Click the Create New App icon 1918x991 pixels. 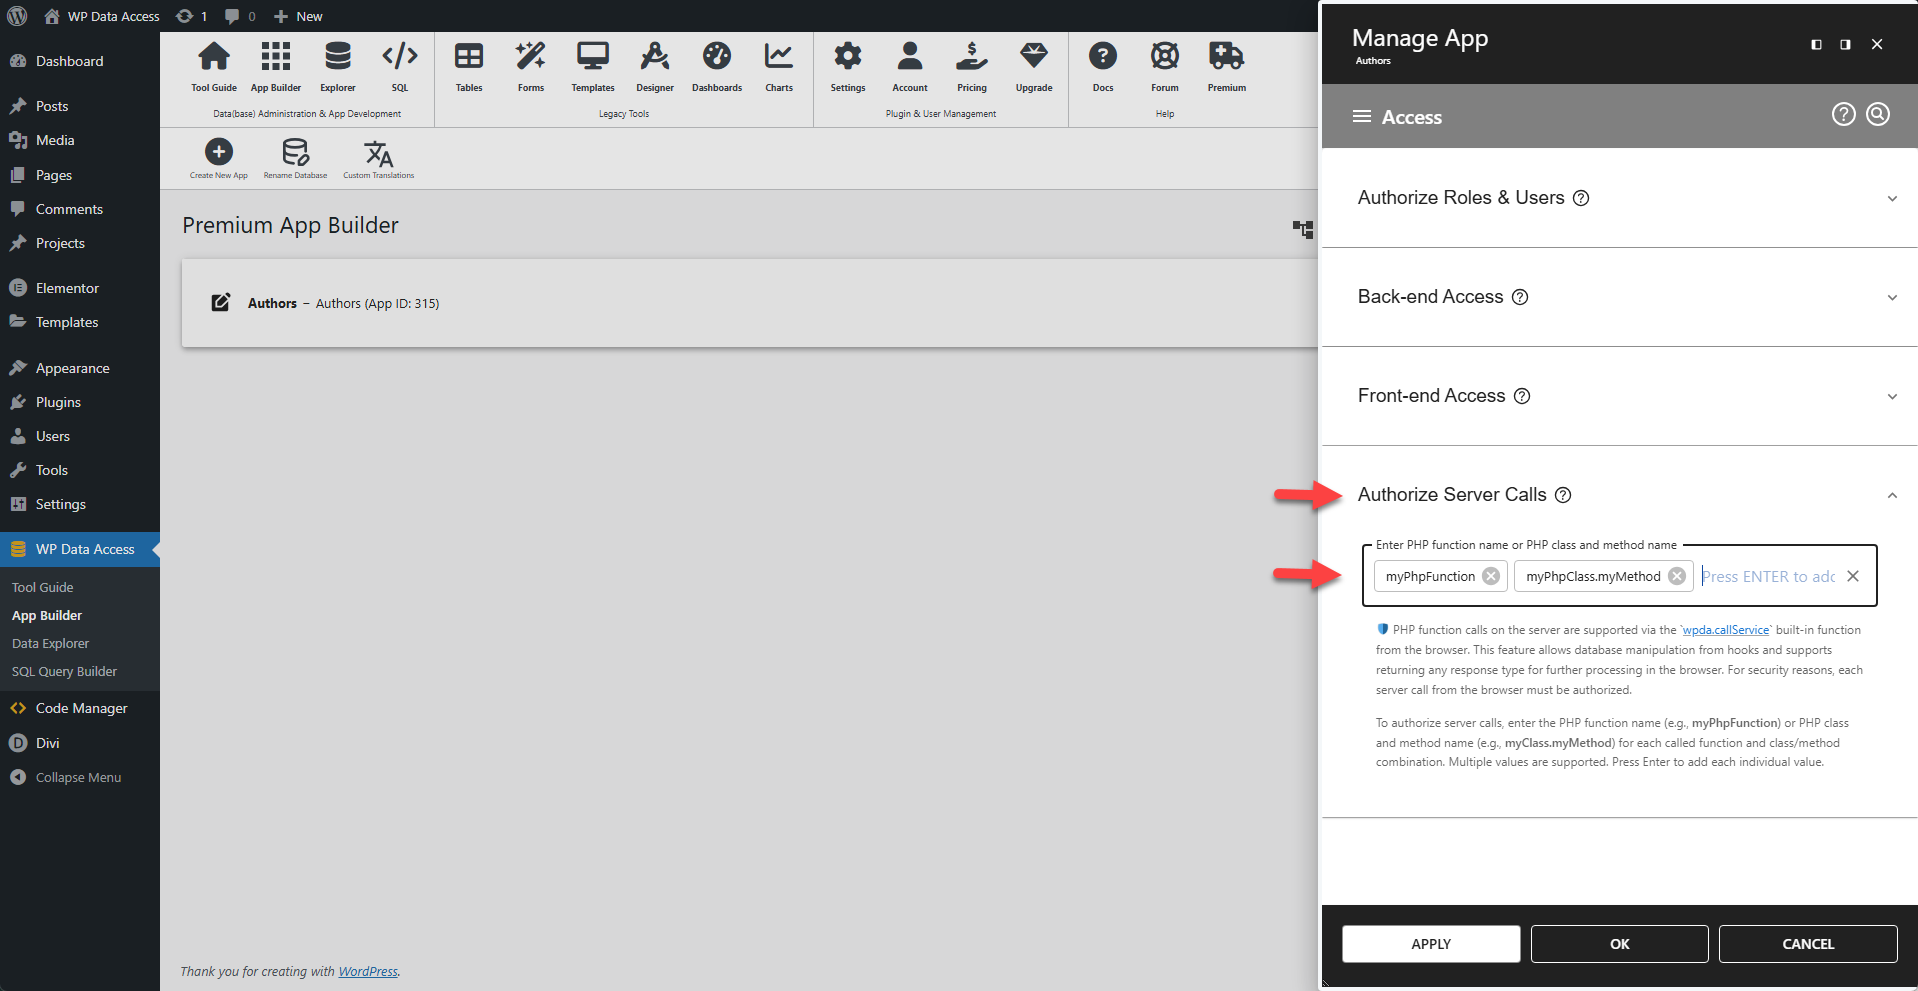click(218, 155)
